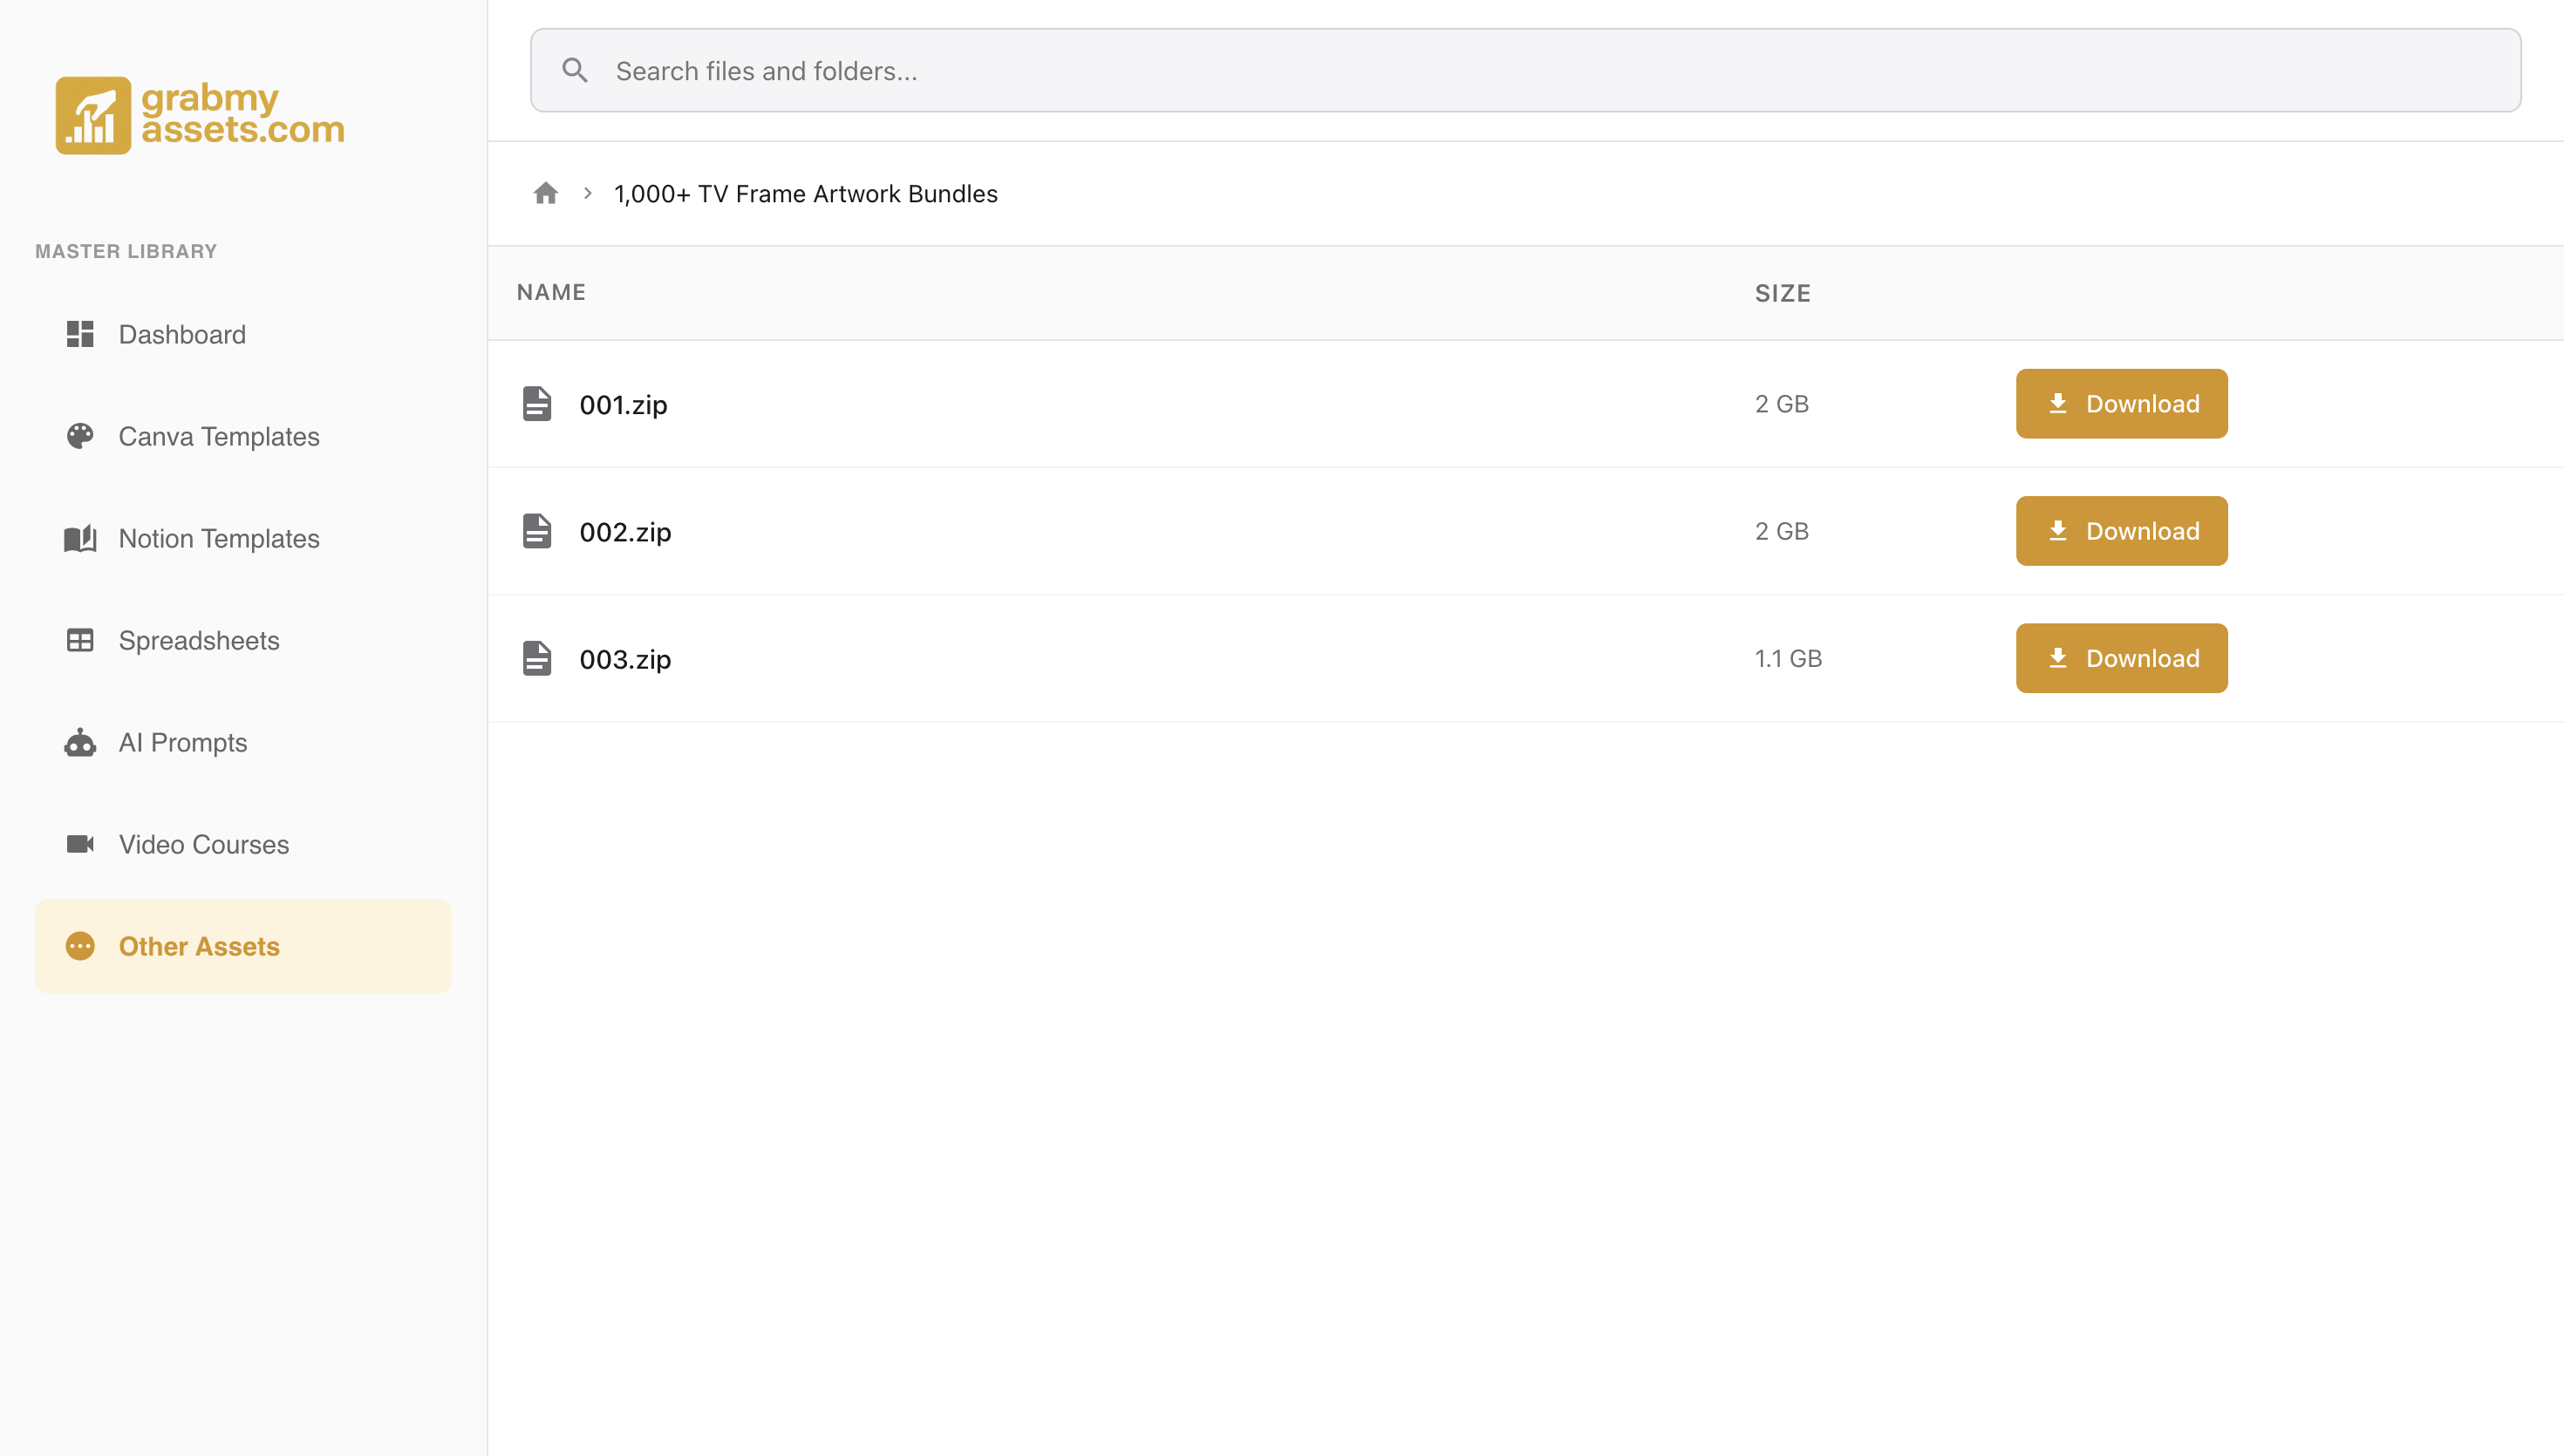Click the home breadcrumb icon
Screen dimensions: 2564x1456
(x=545, y=193)
